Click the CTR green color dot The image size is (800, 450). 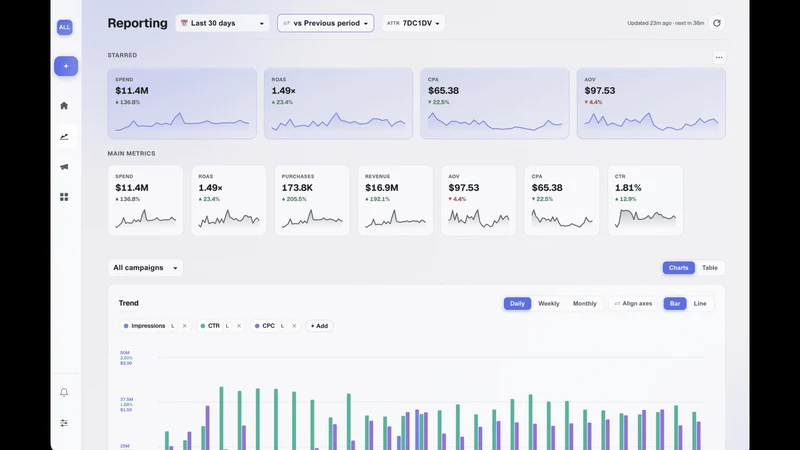(203, 326)
